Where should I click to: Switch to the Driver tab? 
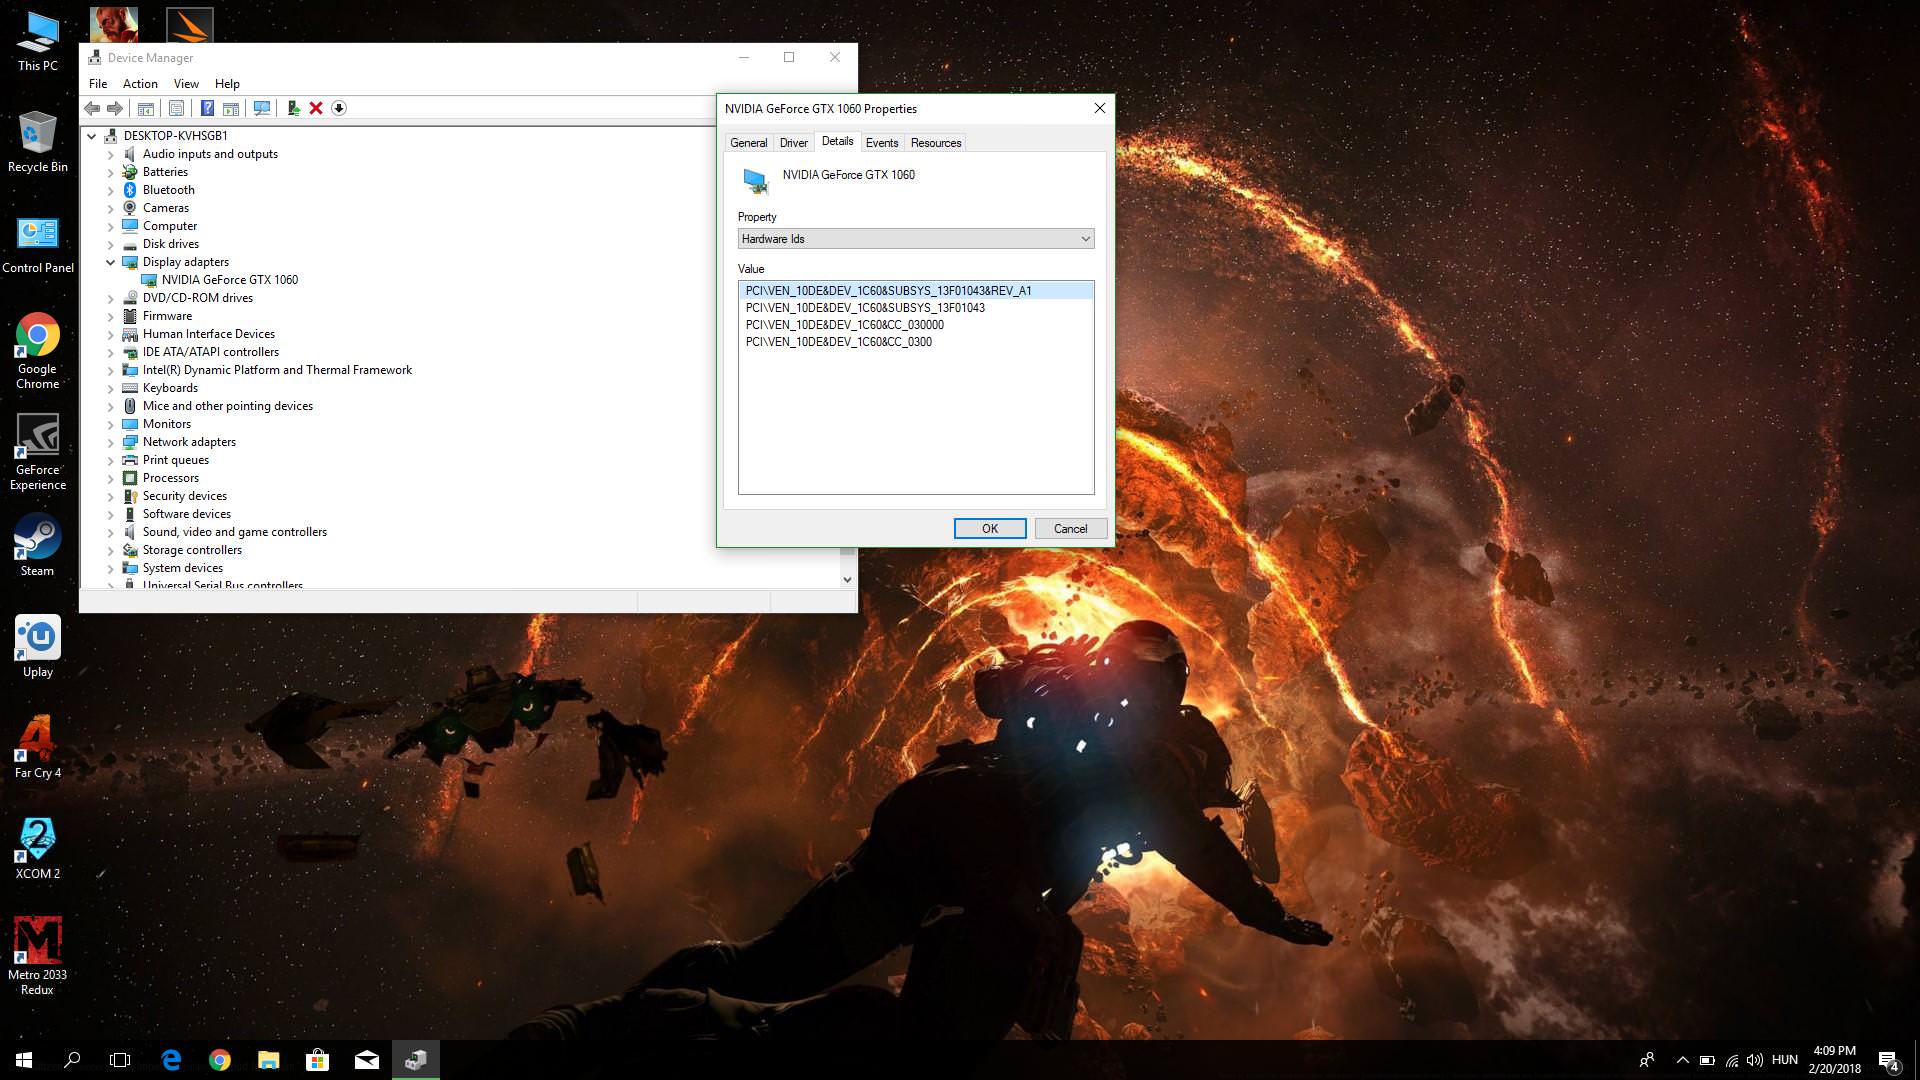pyautogui.click(x=793, y=143)
